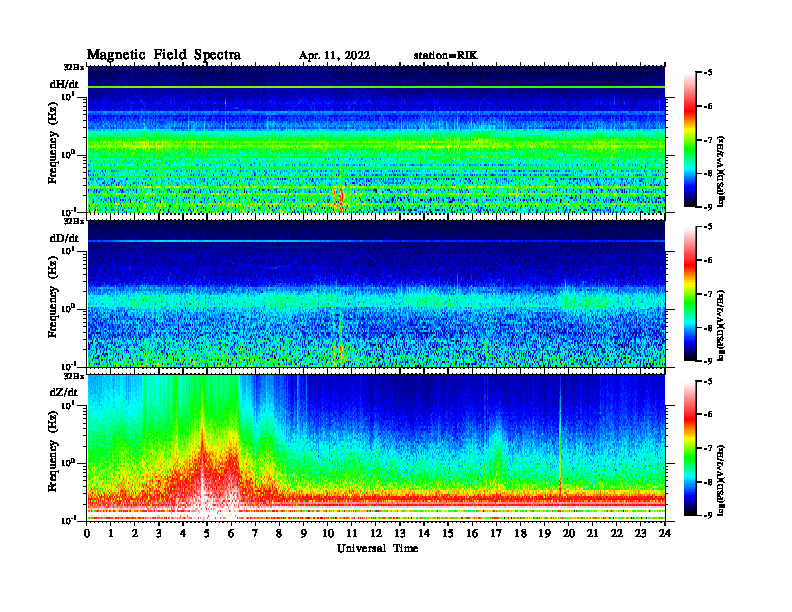Click hour tick label "4" on time axis
This screenshot has height=612, width=792.
(183, 533)
